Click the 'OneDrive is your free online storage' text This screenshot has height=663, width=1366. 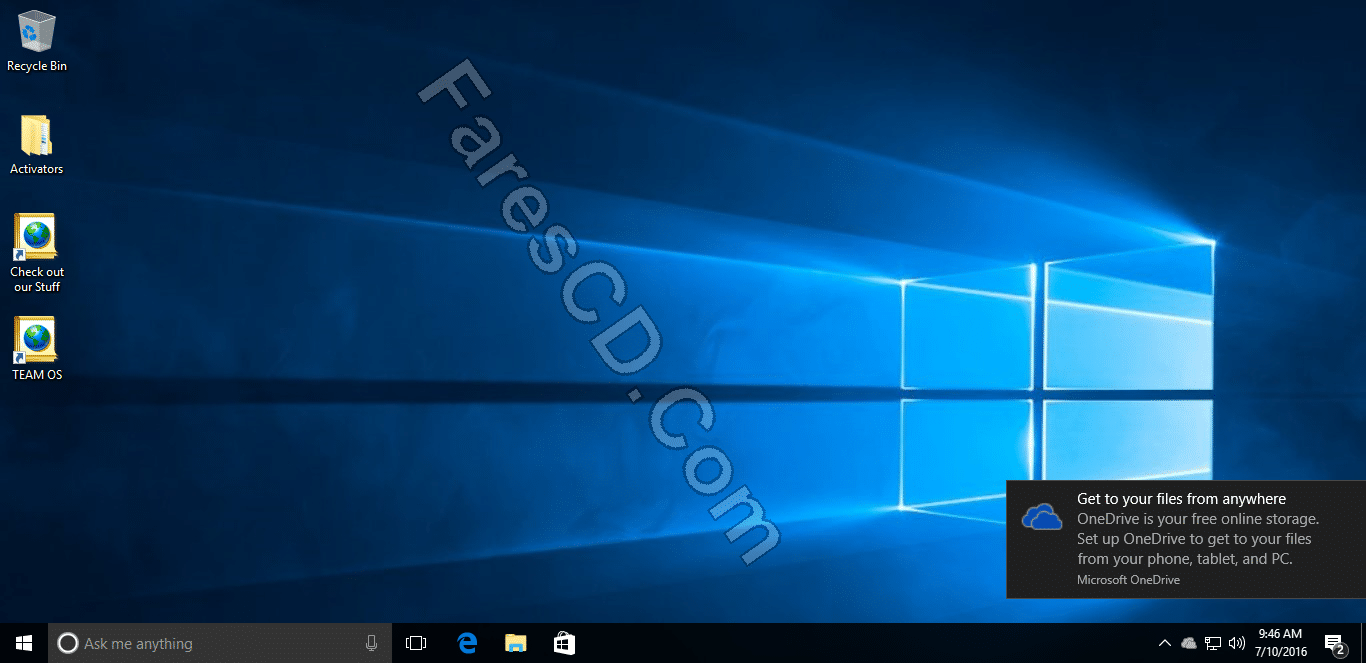click(x=1198, y=519)
